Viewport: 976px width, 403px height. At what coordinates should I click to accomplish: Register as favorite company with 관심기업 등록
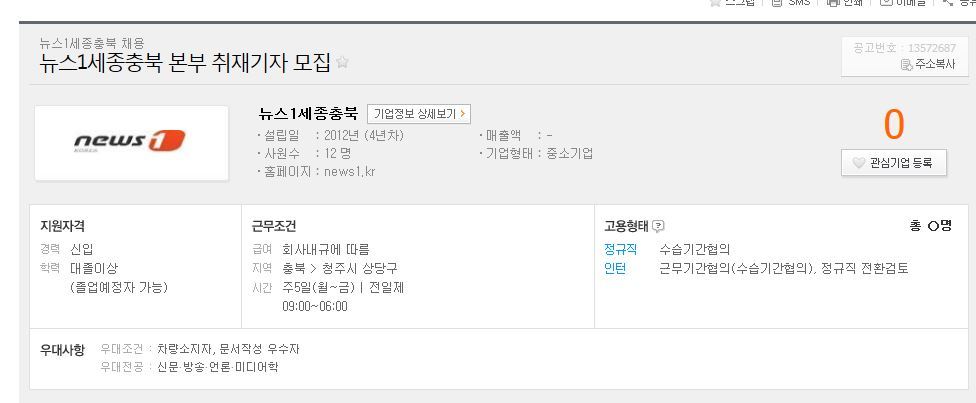click(x=894, y=163)
